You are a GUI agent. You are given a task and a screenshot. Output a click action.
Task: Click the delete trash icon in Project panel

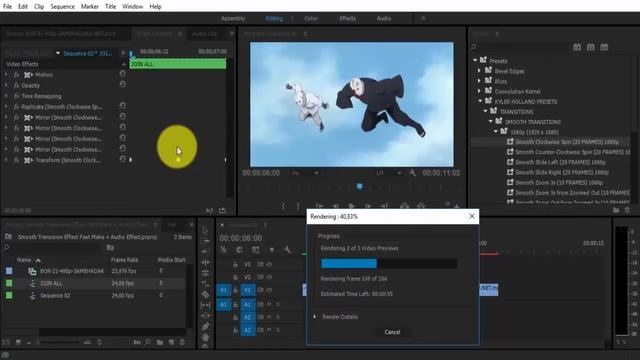[x=182, y=342]
